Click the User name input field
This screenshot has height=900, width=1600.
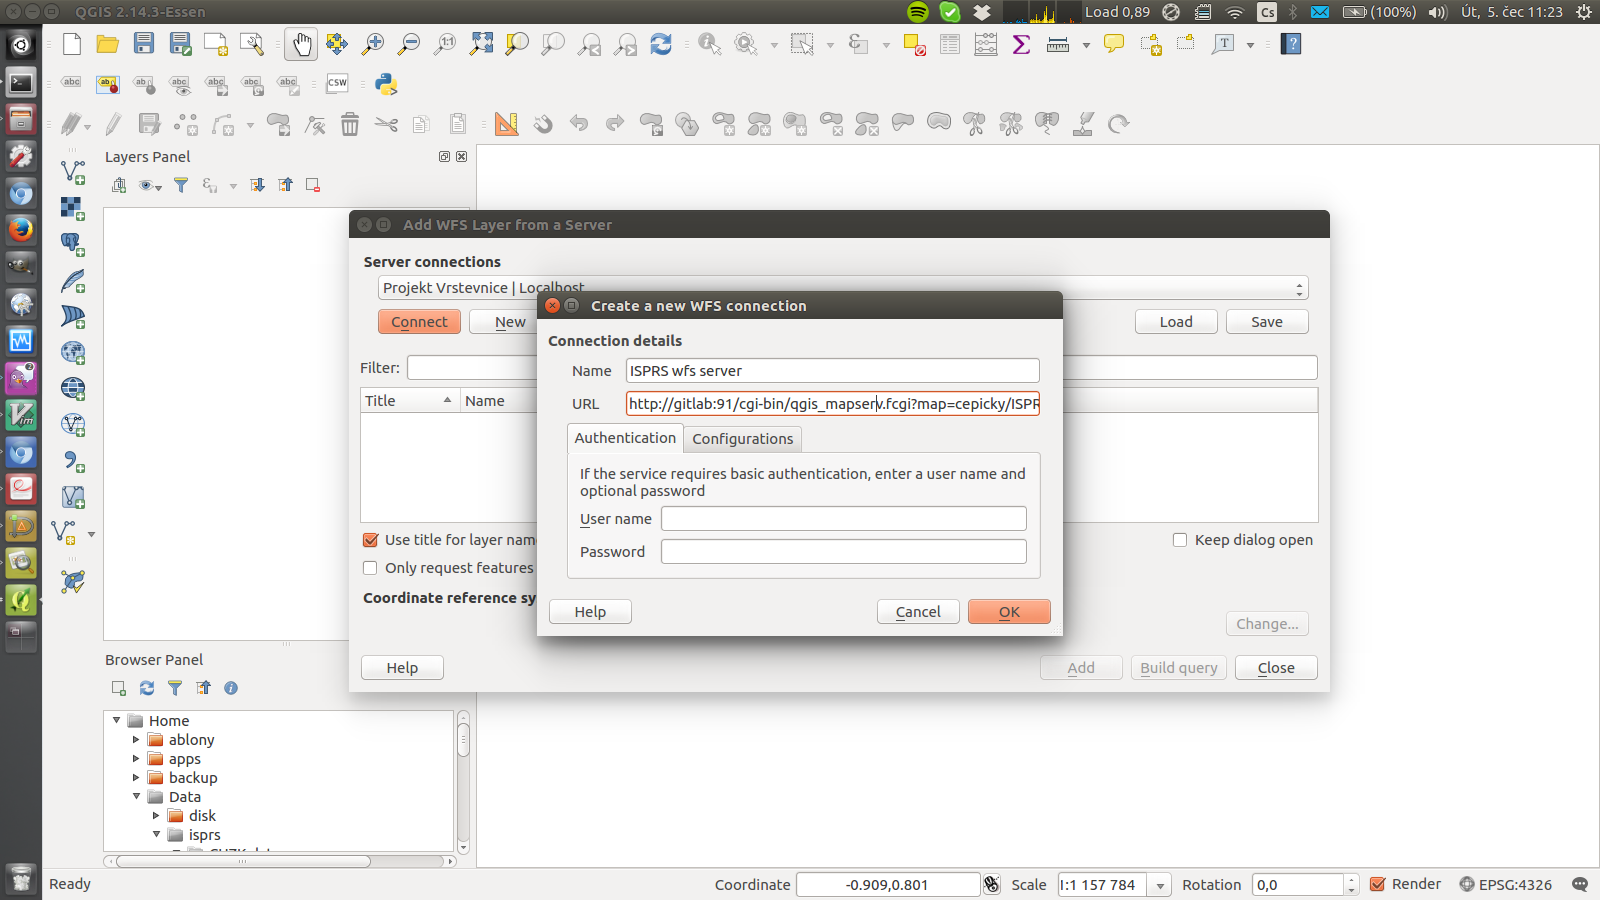pos(843,519)
